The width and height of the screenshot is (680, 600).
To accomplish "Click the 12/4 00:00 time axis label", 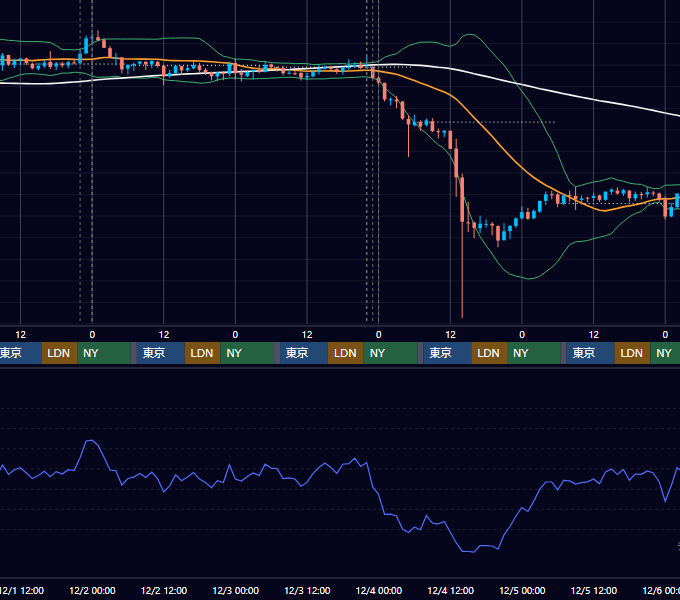I will click(379, 590).
